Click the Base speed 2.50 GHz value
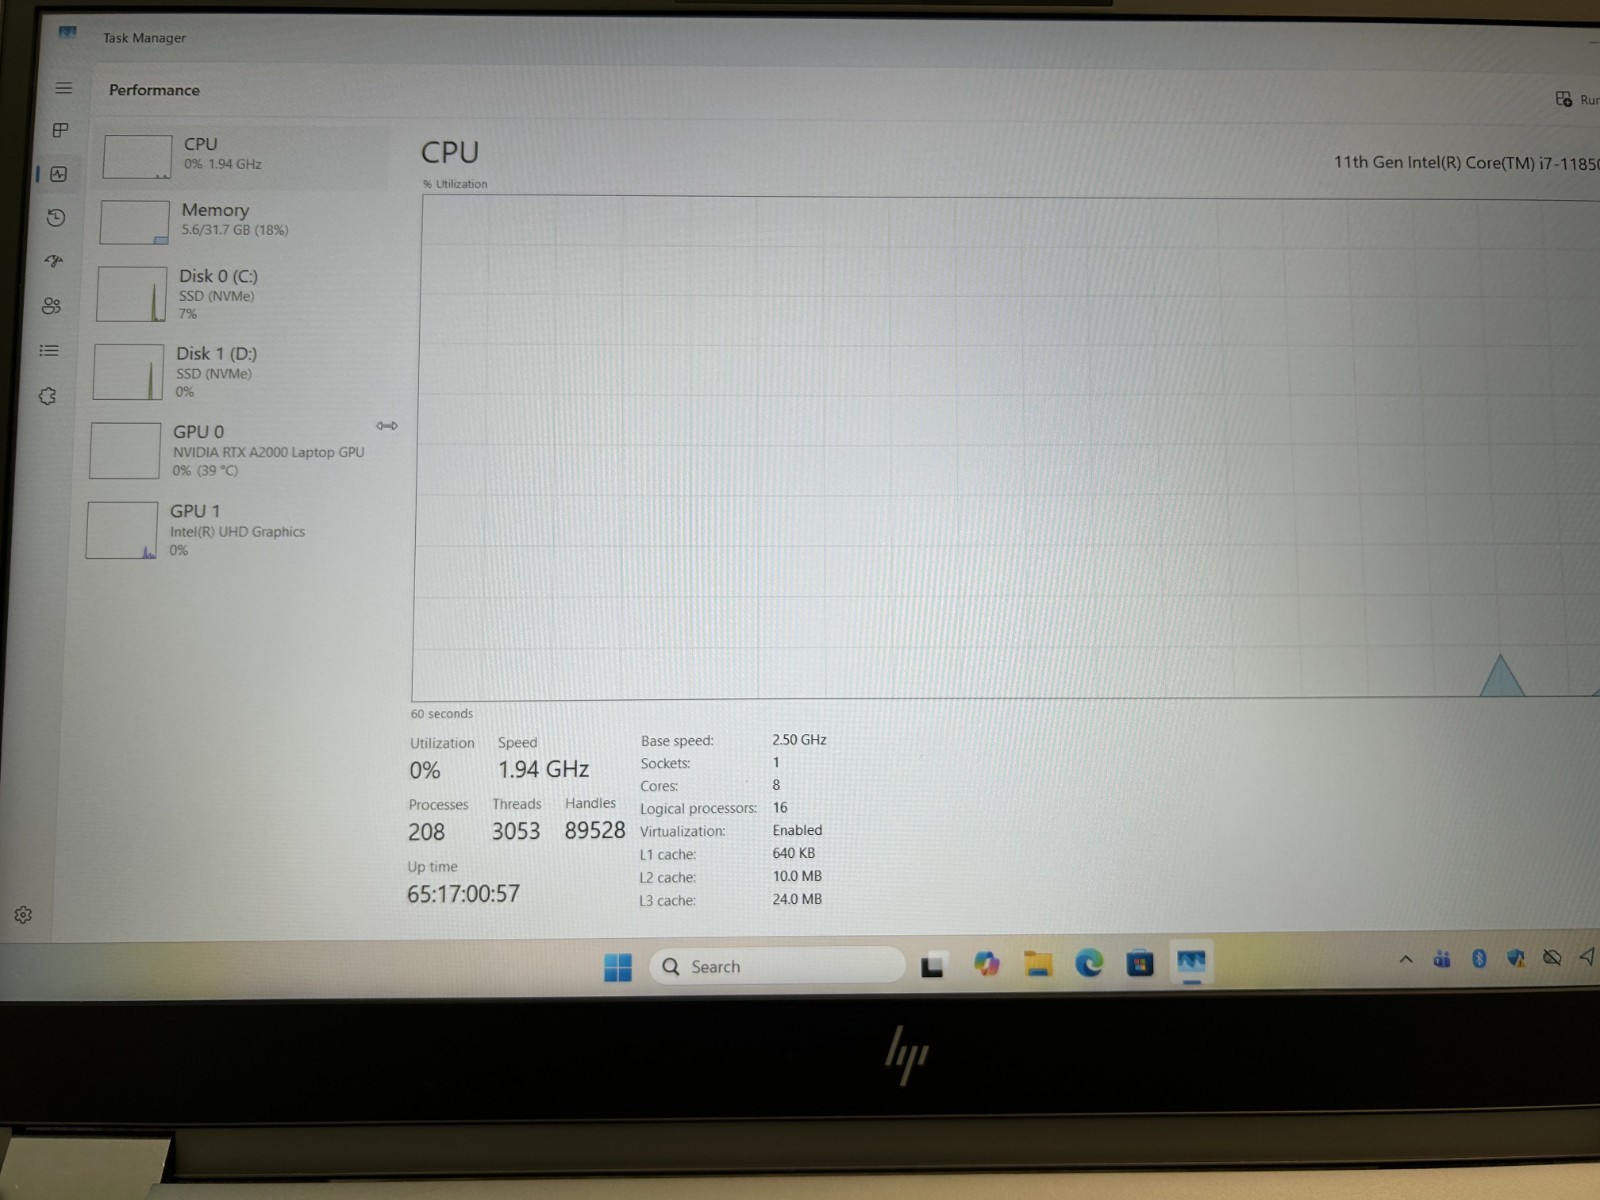The image size is (1600, 1200). tap(799, 740)
